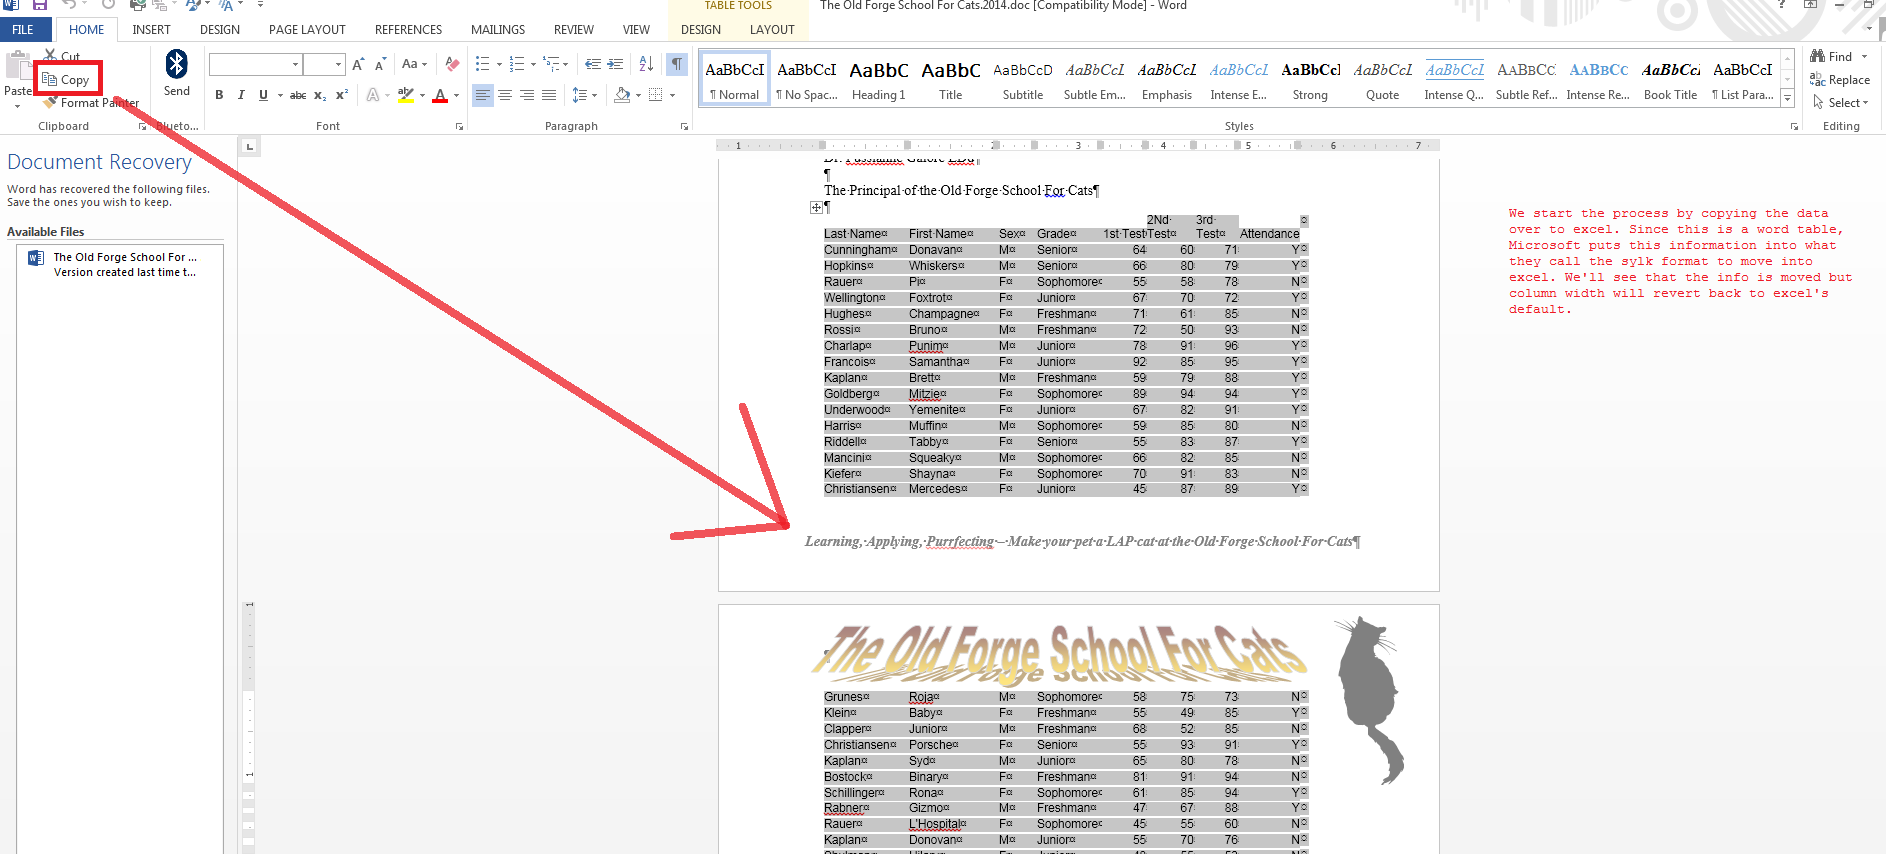Screen dimensions: 1886x854
Task: Click the Increase Indent icon
Action: click(615, 65)
